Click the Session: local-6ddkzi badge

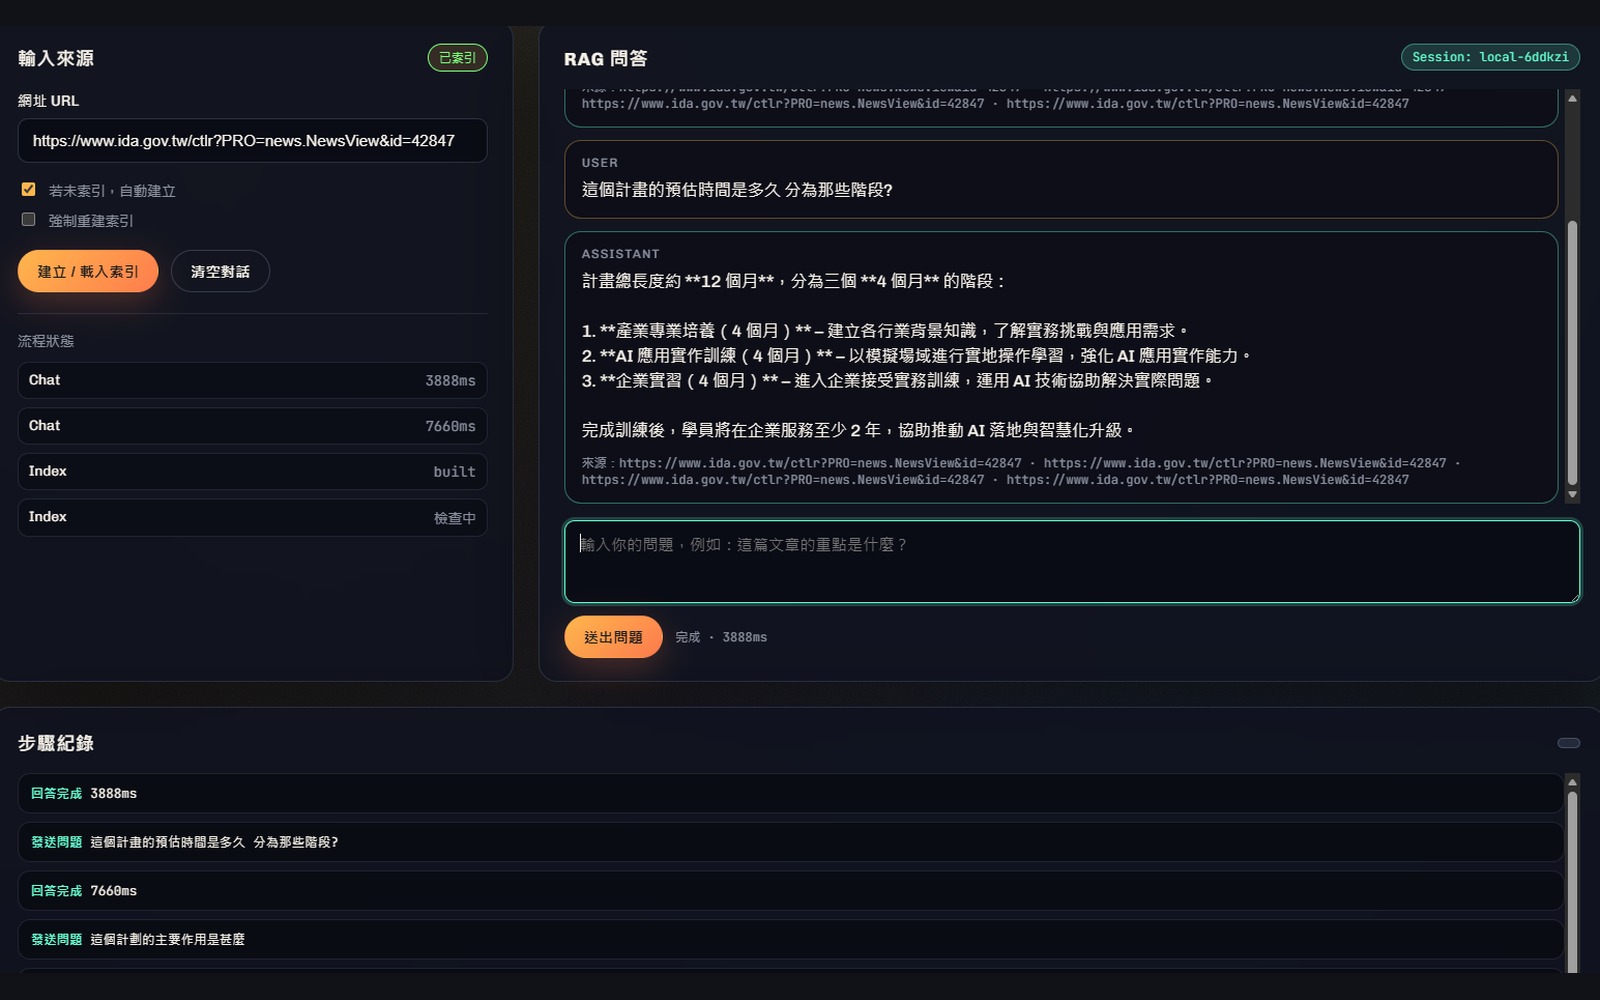(1491, 57)
